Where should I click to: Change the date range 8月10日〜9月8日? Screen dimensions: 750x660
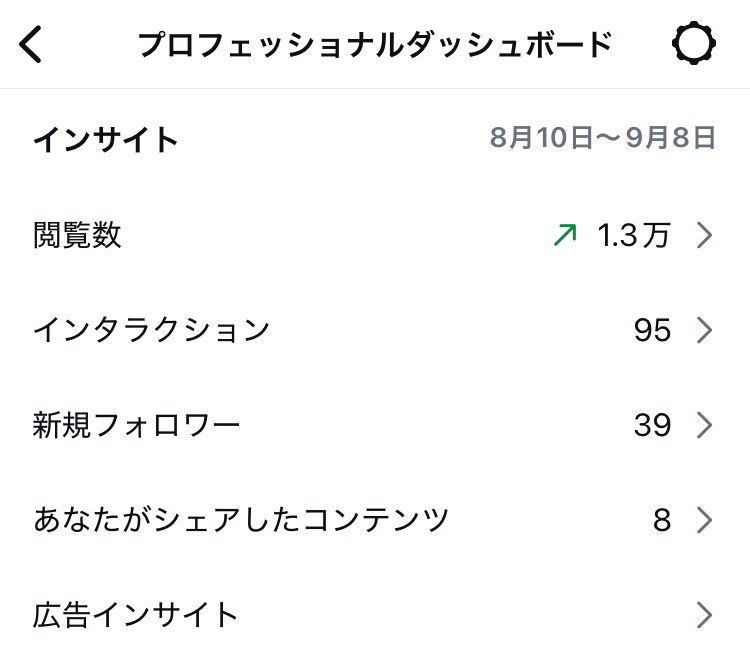click(x=603, y=138)
